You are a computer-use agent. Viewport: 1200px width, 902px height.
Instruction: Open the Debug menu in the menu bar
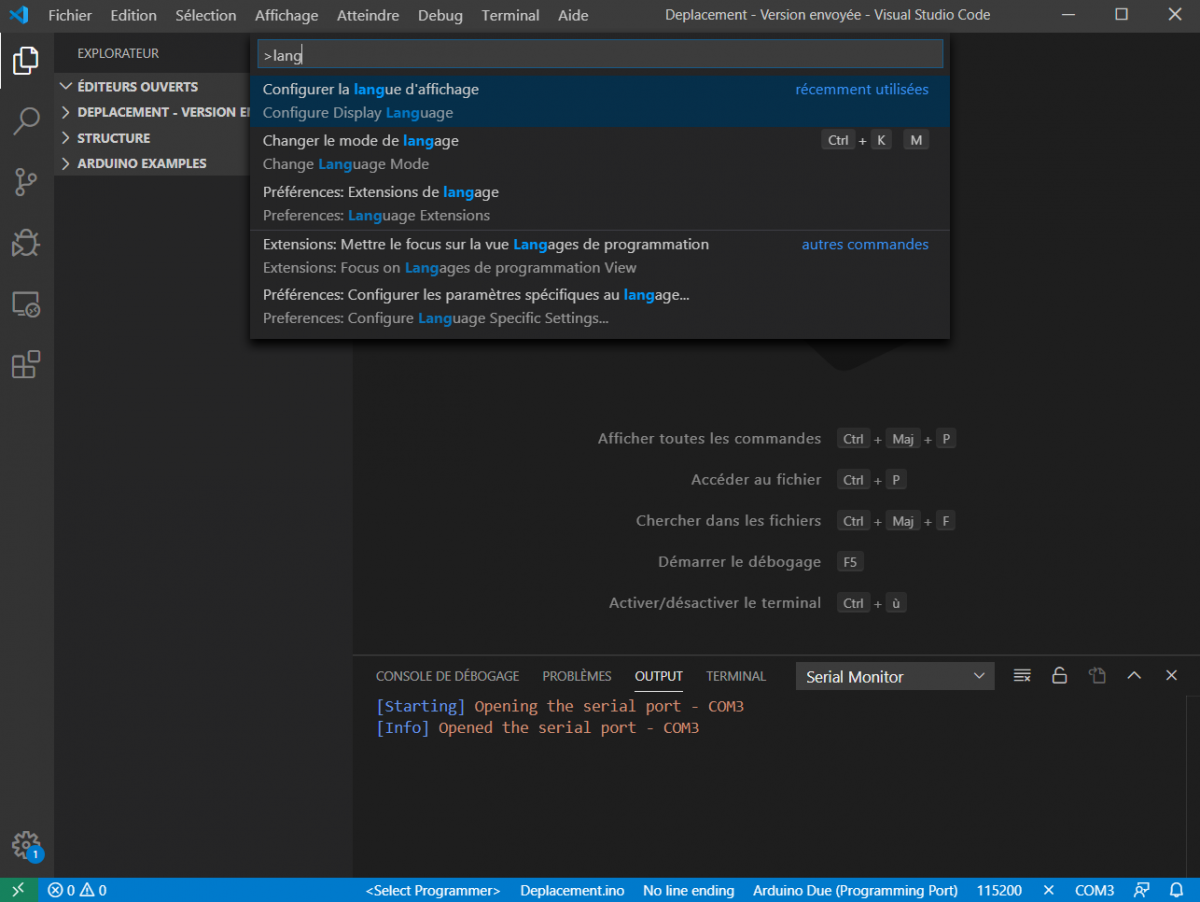(440, 15)
